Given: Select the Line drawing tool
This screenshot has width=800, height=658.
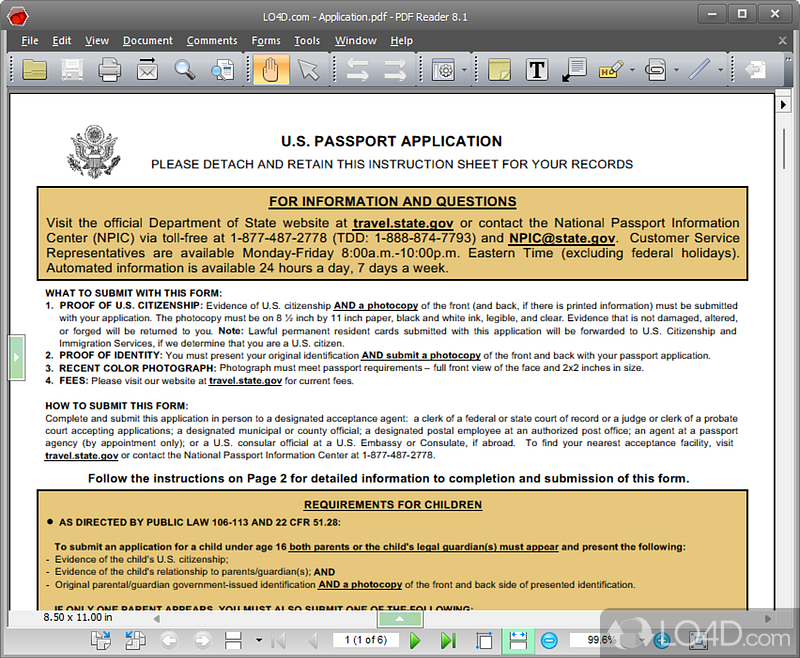Looking at the screenshot, I should [699, 69].
